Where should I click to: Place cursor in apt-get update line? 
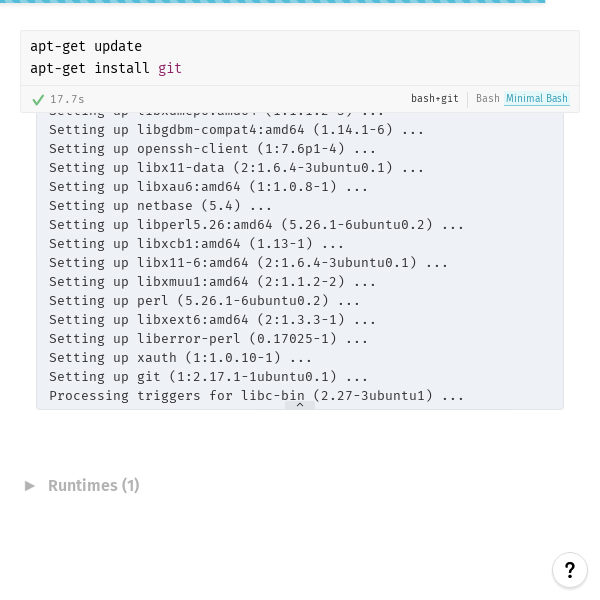pos(86,46)
